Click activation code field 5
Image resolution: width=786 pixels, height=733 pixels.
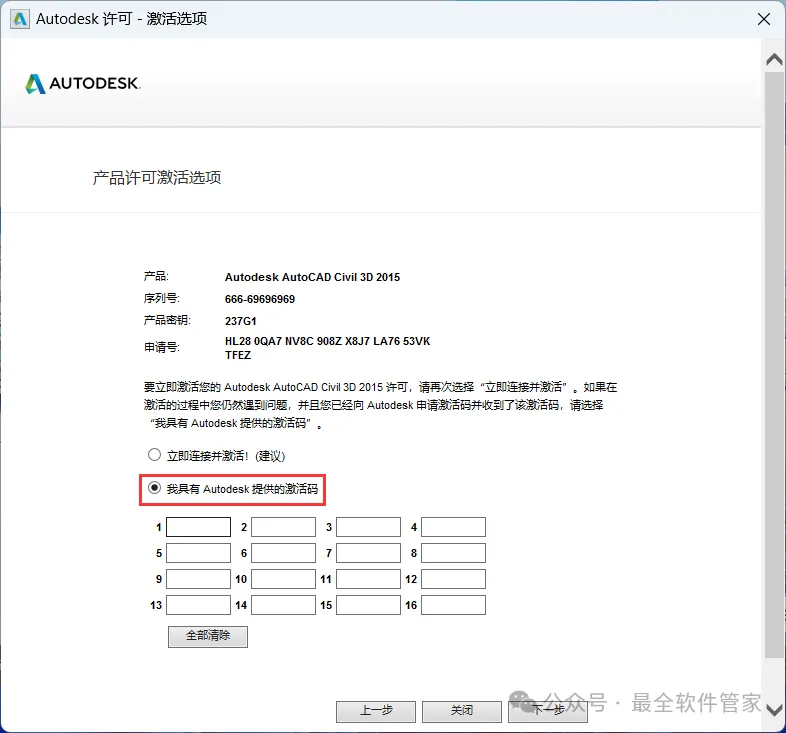pos(199,553)
